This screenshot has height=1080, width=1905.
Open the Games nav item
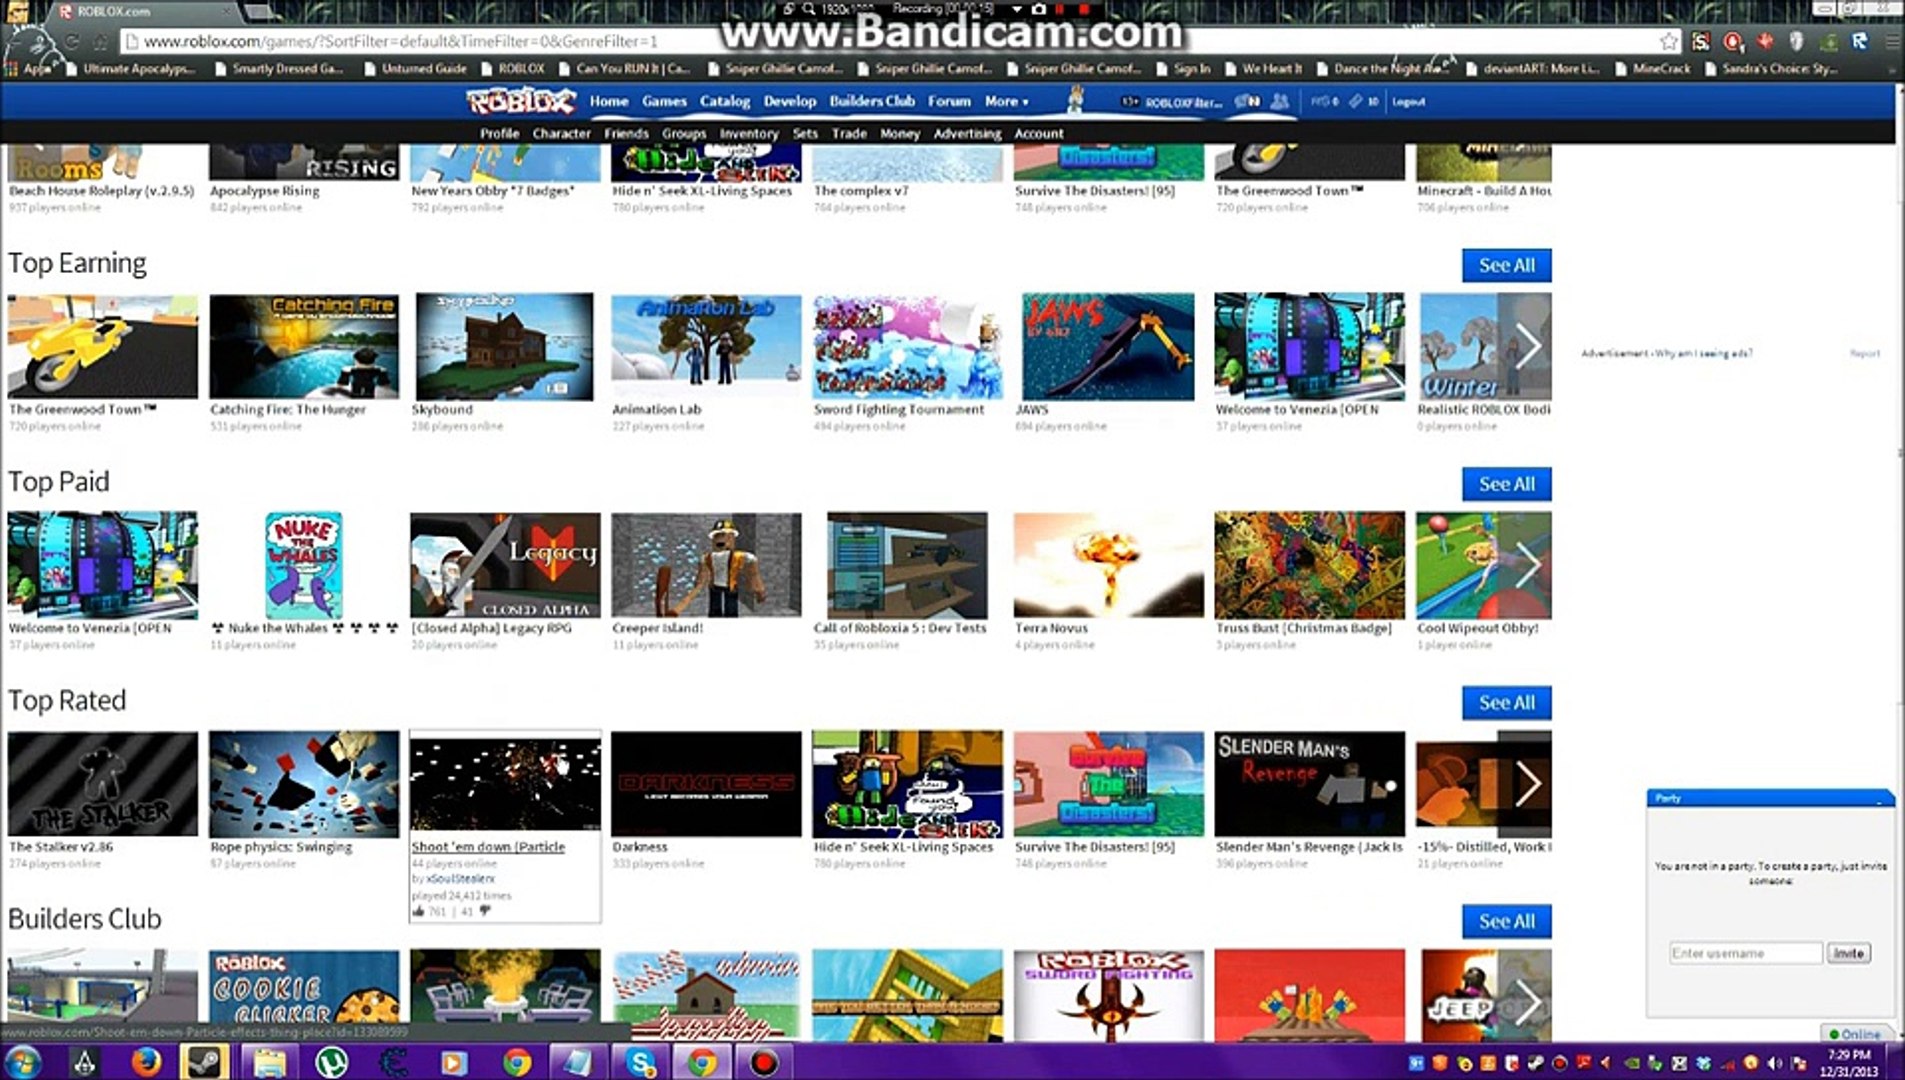tap(664, 101)
